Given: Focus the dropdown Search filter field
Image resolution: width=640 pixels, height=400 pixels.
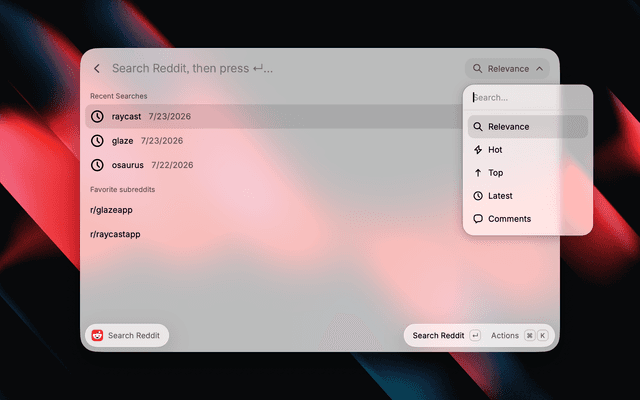Looking at the screenshot, I should click(x=528, y=98).
